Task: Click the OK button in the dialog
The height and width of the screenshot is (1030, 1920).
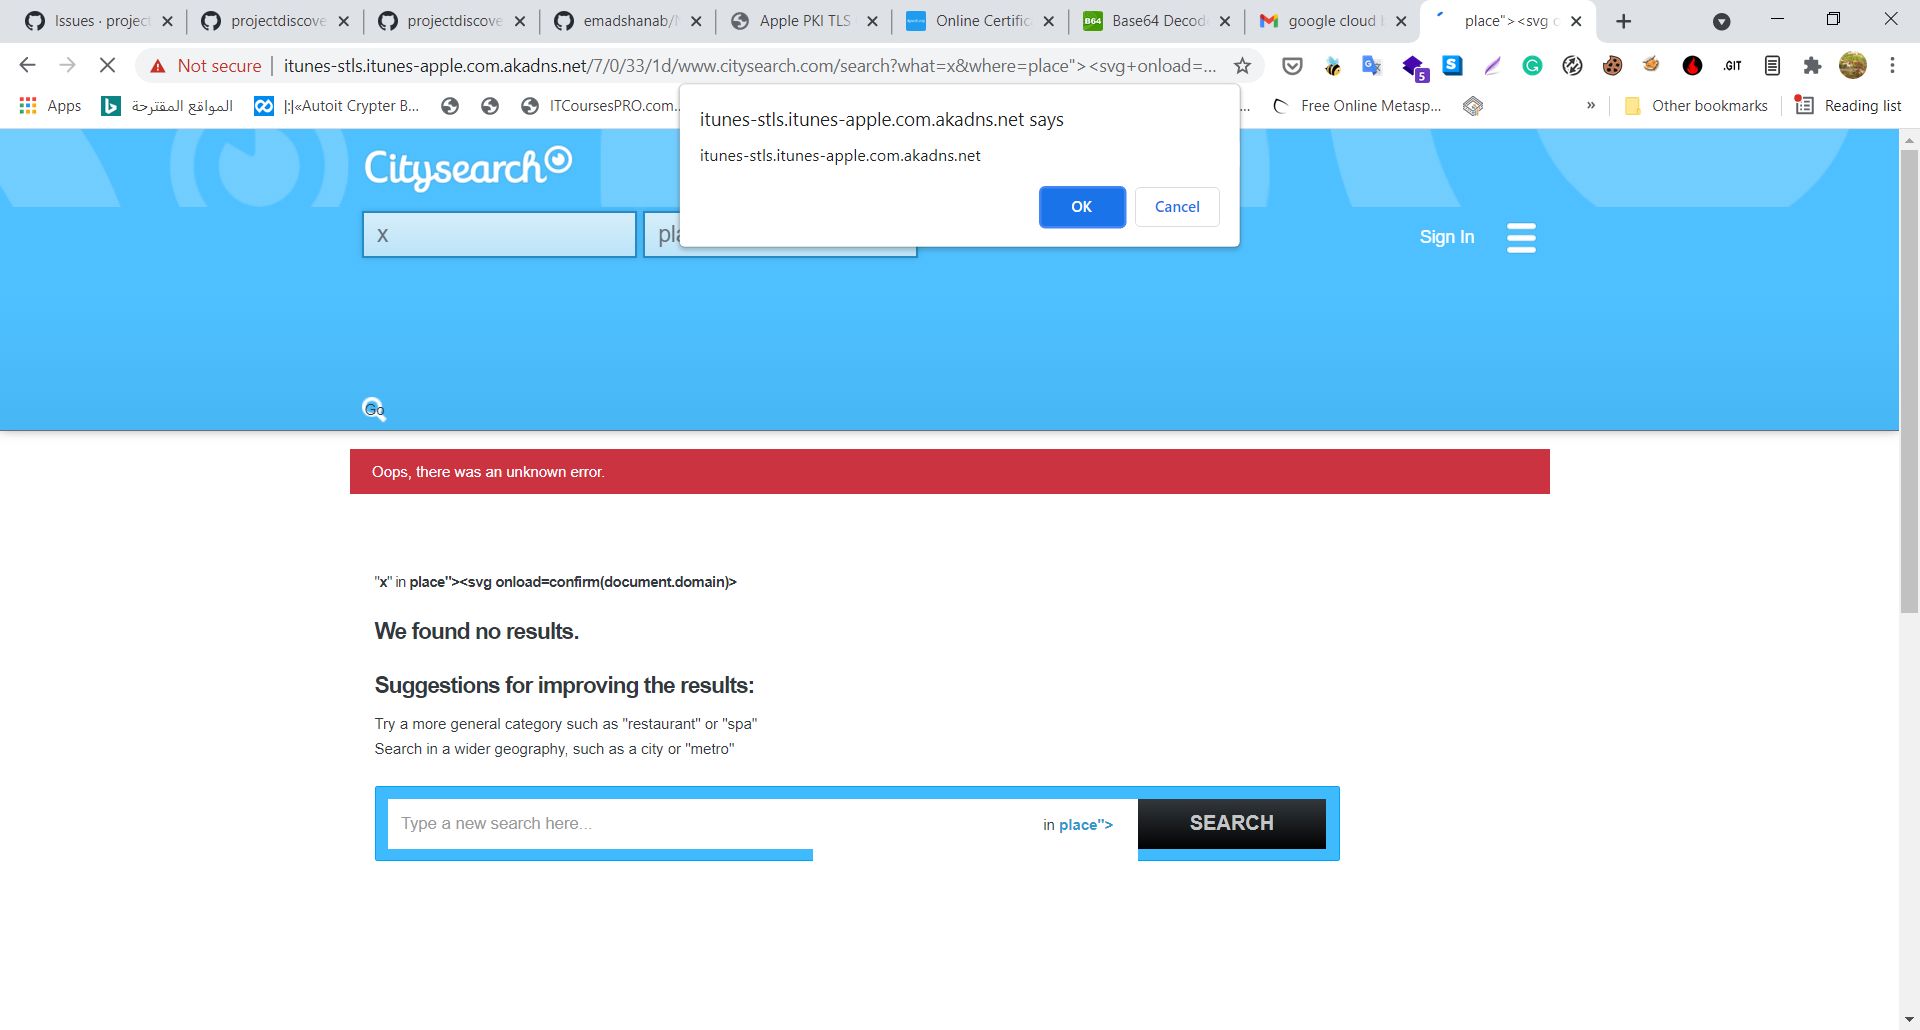Action: pos(1082,207)
